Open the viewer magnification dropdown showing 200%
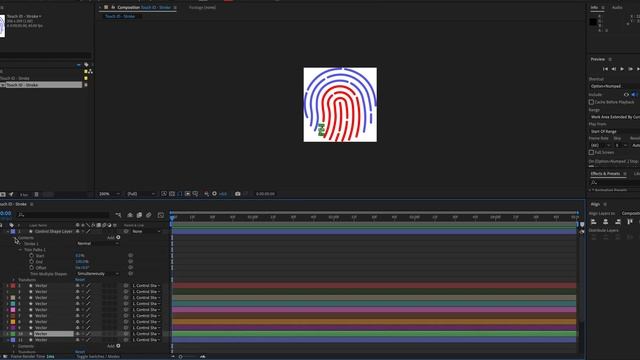Screen dimensions: 640x360 [x=109, y=194]
